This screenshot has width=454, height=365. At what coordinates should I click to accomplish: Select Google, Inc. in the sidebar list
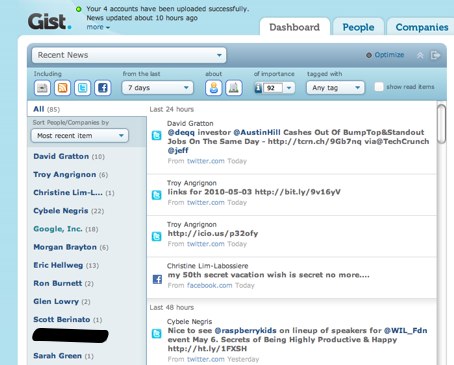pos(66,229)
